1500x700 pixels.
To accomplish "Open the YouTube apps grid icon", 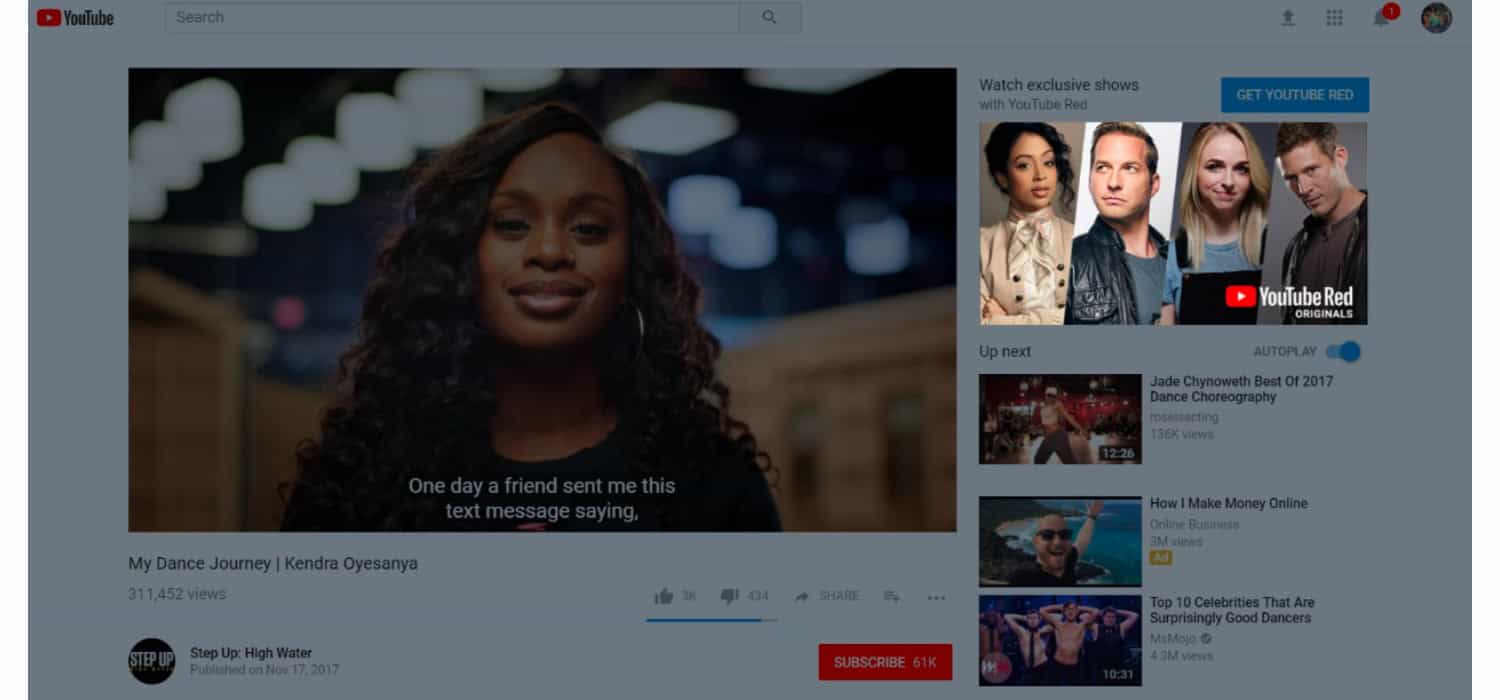I will click(1334, 17).
